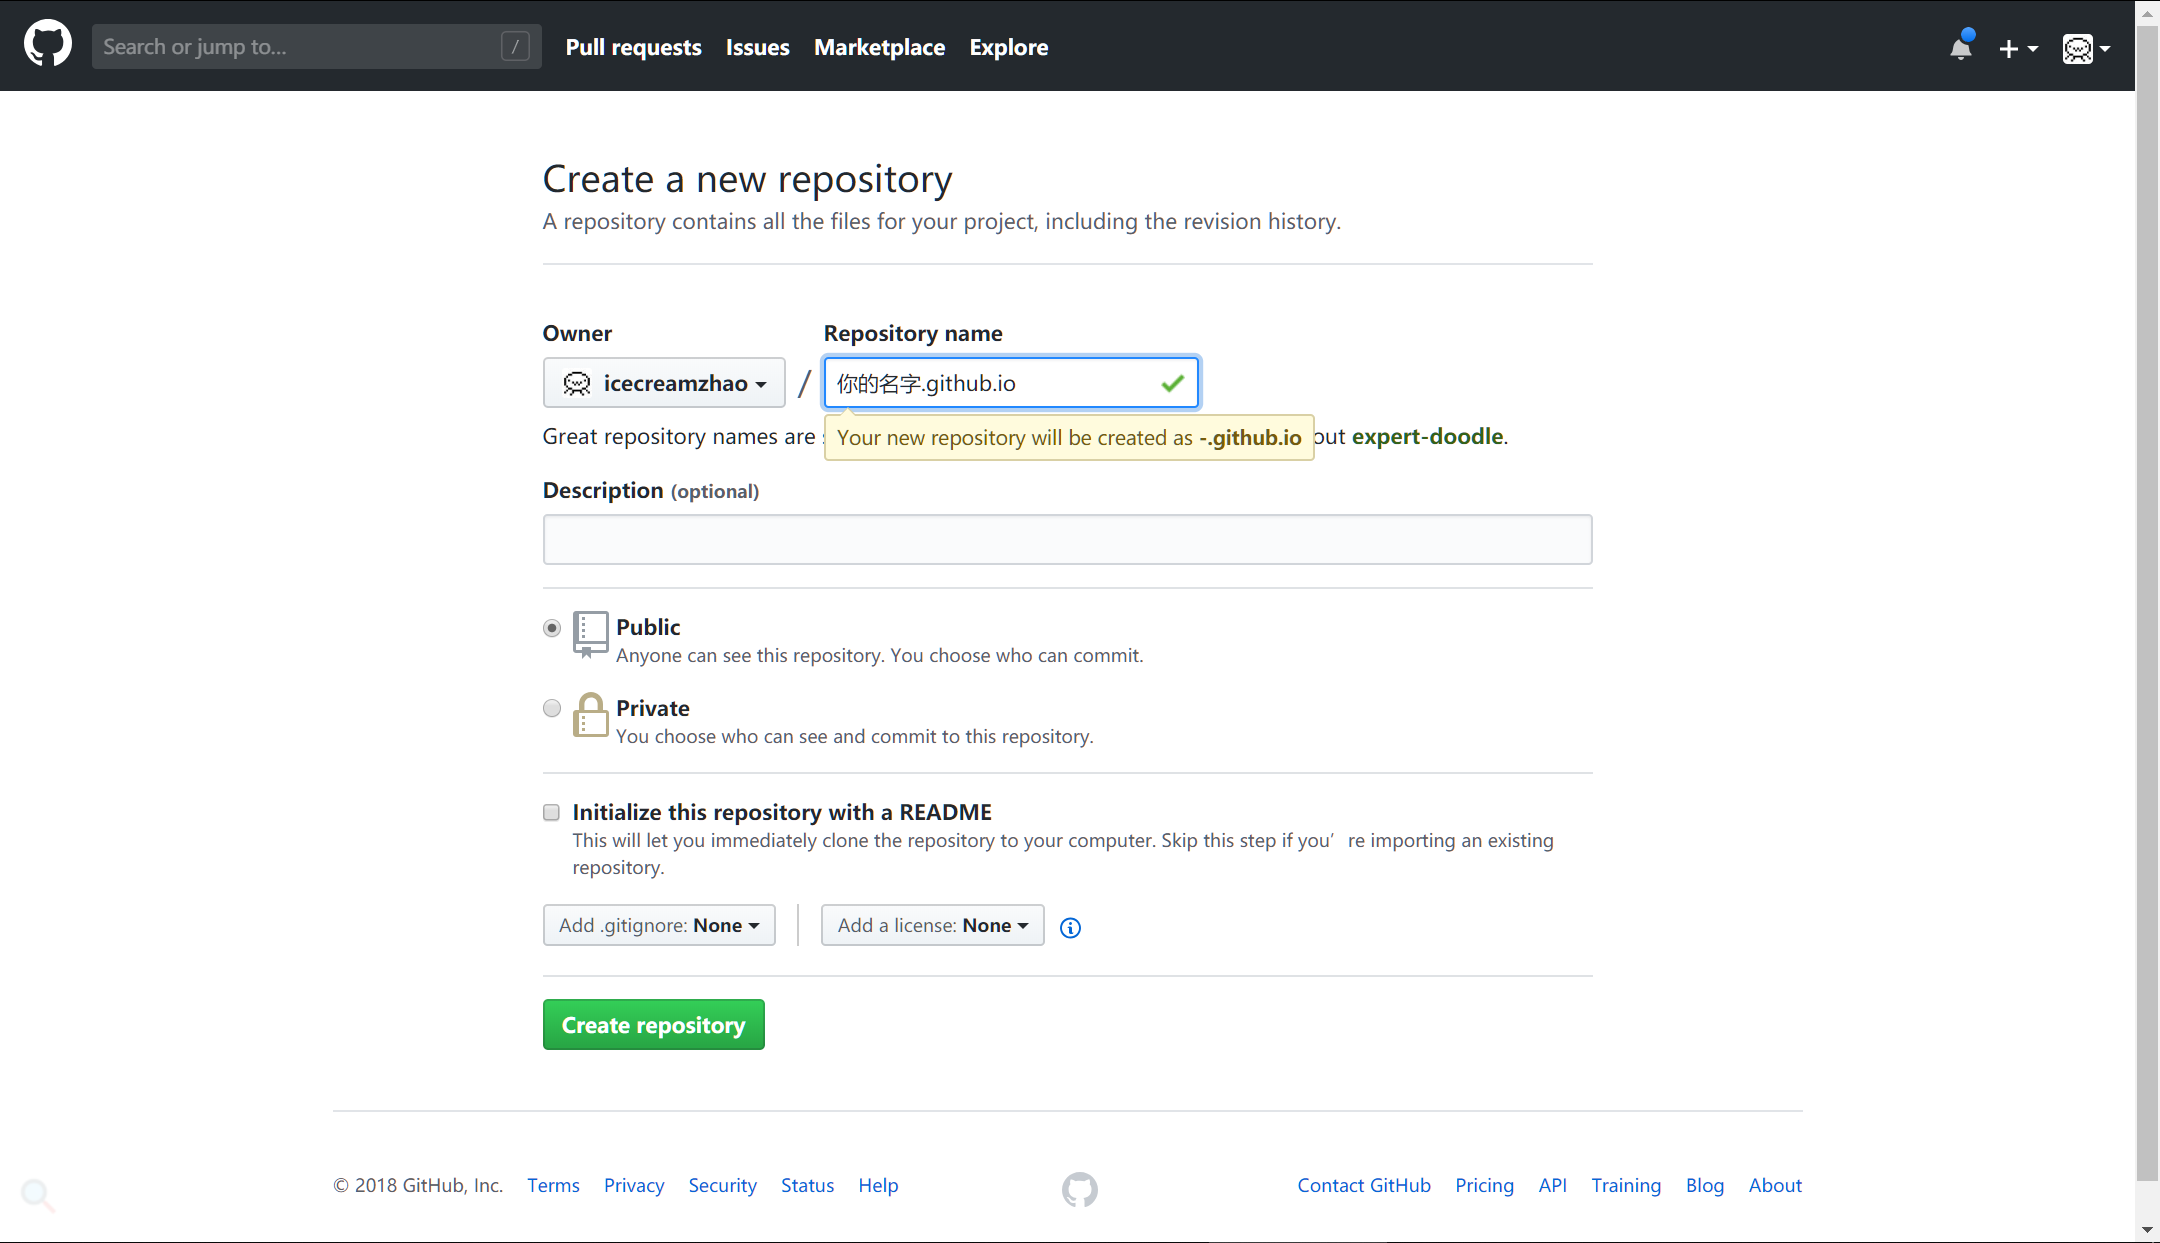This screenshot has height=1243, width=2160.
Task: Open Marketplace menu item
Action: point(878,46)
